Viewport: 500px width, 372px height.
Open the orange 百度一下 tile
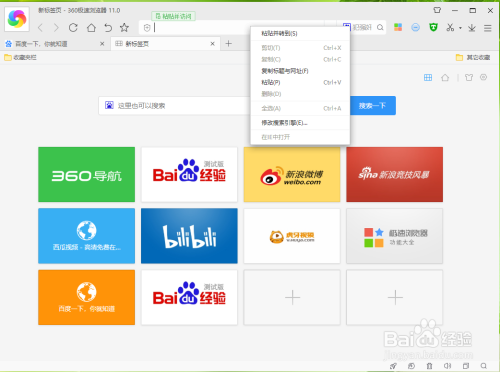[87, 297]
